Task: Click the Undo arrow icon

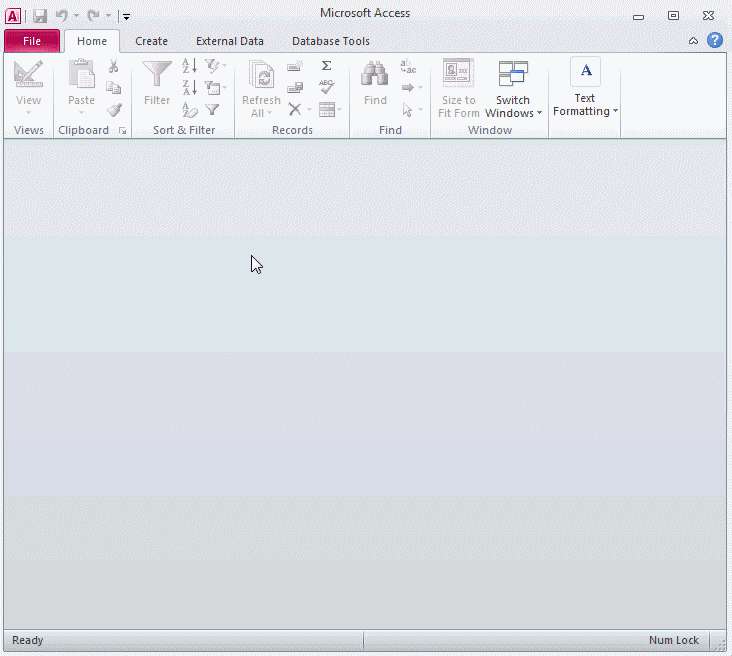Action: [x=62, y=16]
